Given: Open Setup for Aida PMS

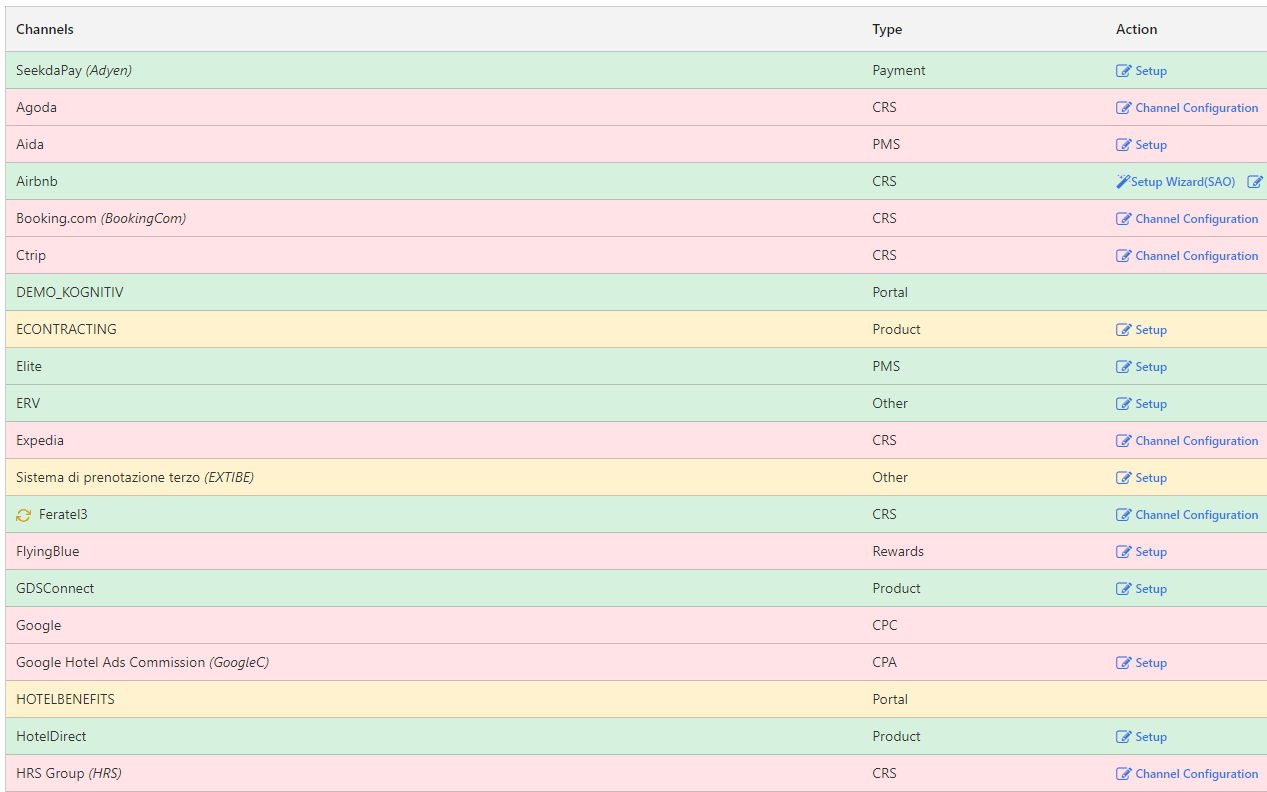Looking at the screenshot, I should pyautogui.click(x=1150, y=145).
